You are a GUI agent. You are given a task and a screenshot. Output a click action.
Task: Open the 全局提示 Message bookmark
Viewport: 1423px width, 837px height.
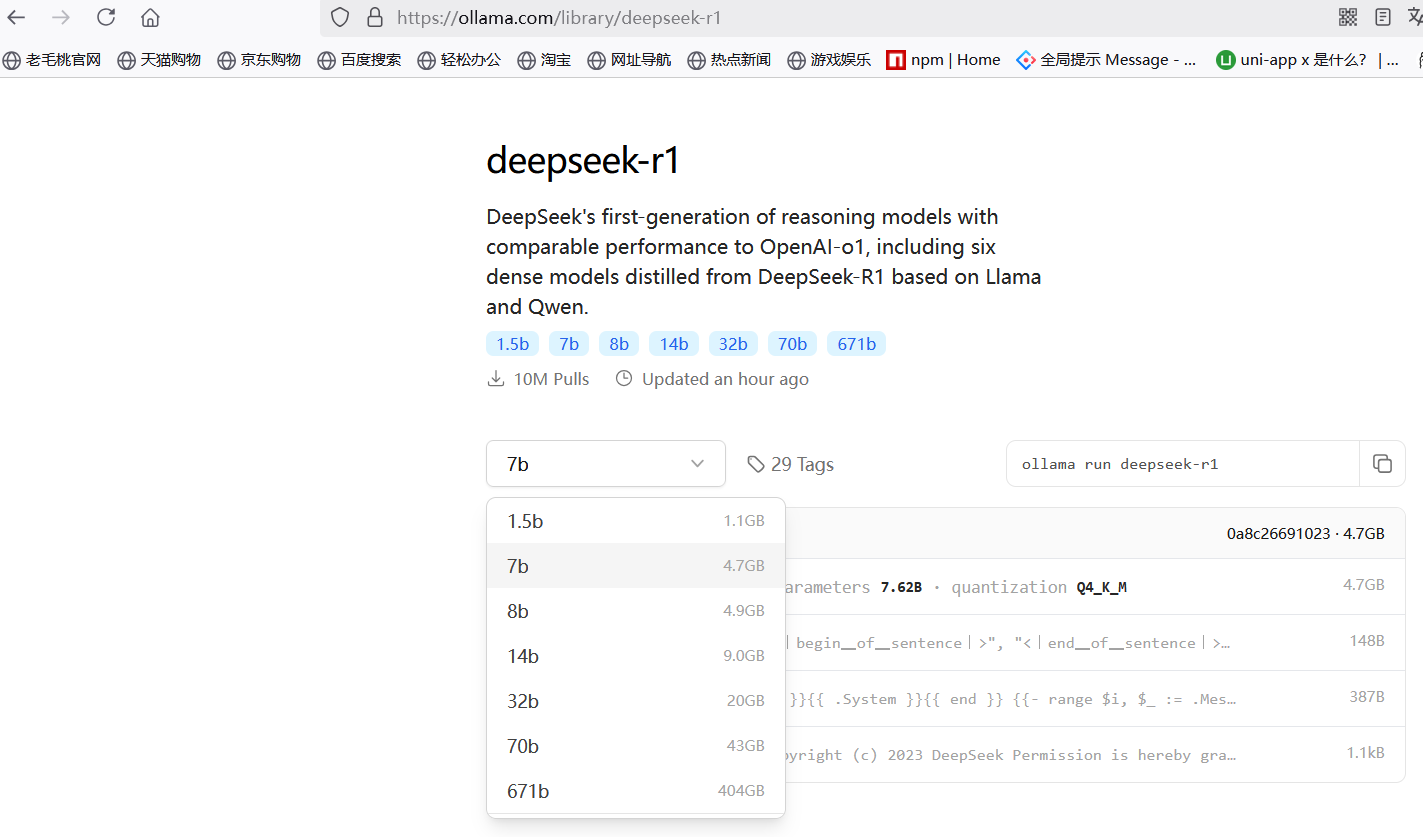(1106, 60)
